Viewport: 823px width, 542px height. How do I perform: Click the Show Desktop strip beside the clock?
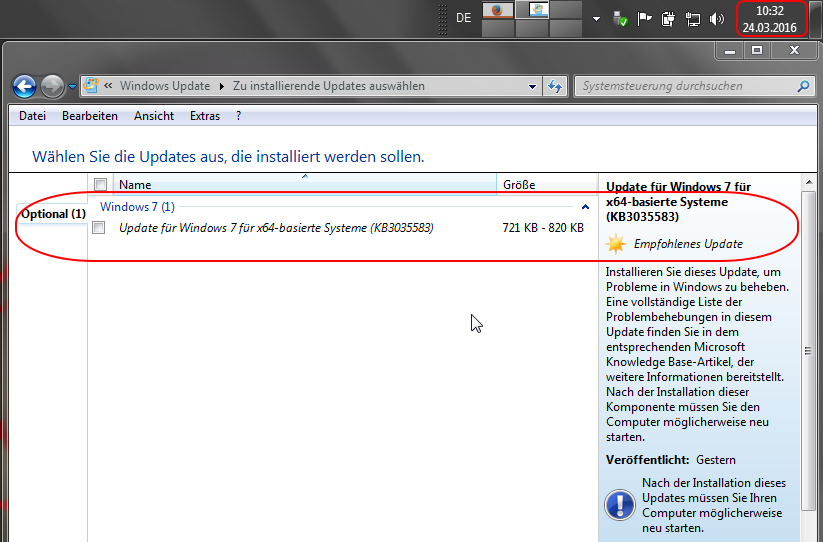pyautogui.click(x=816, y=18)
